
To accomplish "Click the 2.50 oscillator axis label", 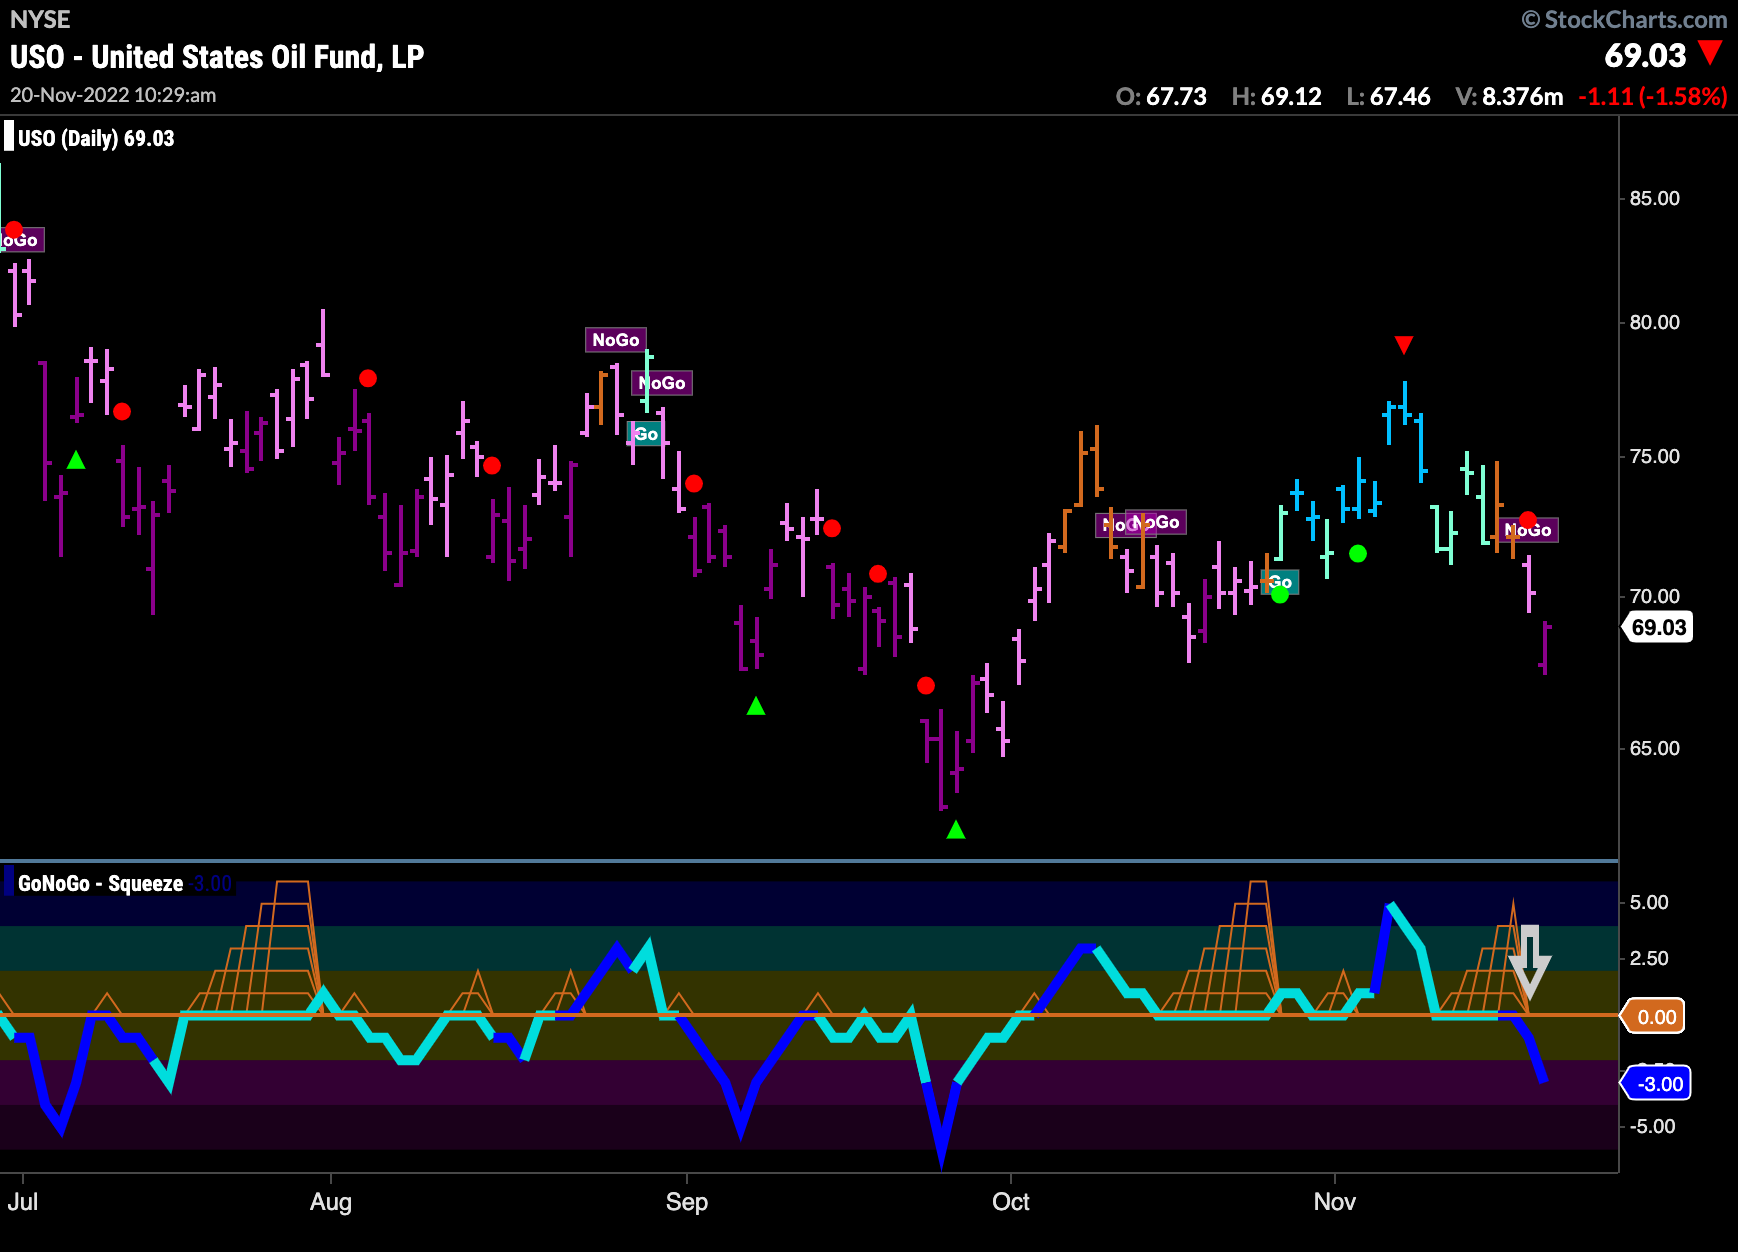I will click(1649, 958).
